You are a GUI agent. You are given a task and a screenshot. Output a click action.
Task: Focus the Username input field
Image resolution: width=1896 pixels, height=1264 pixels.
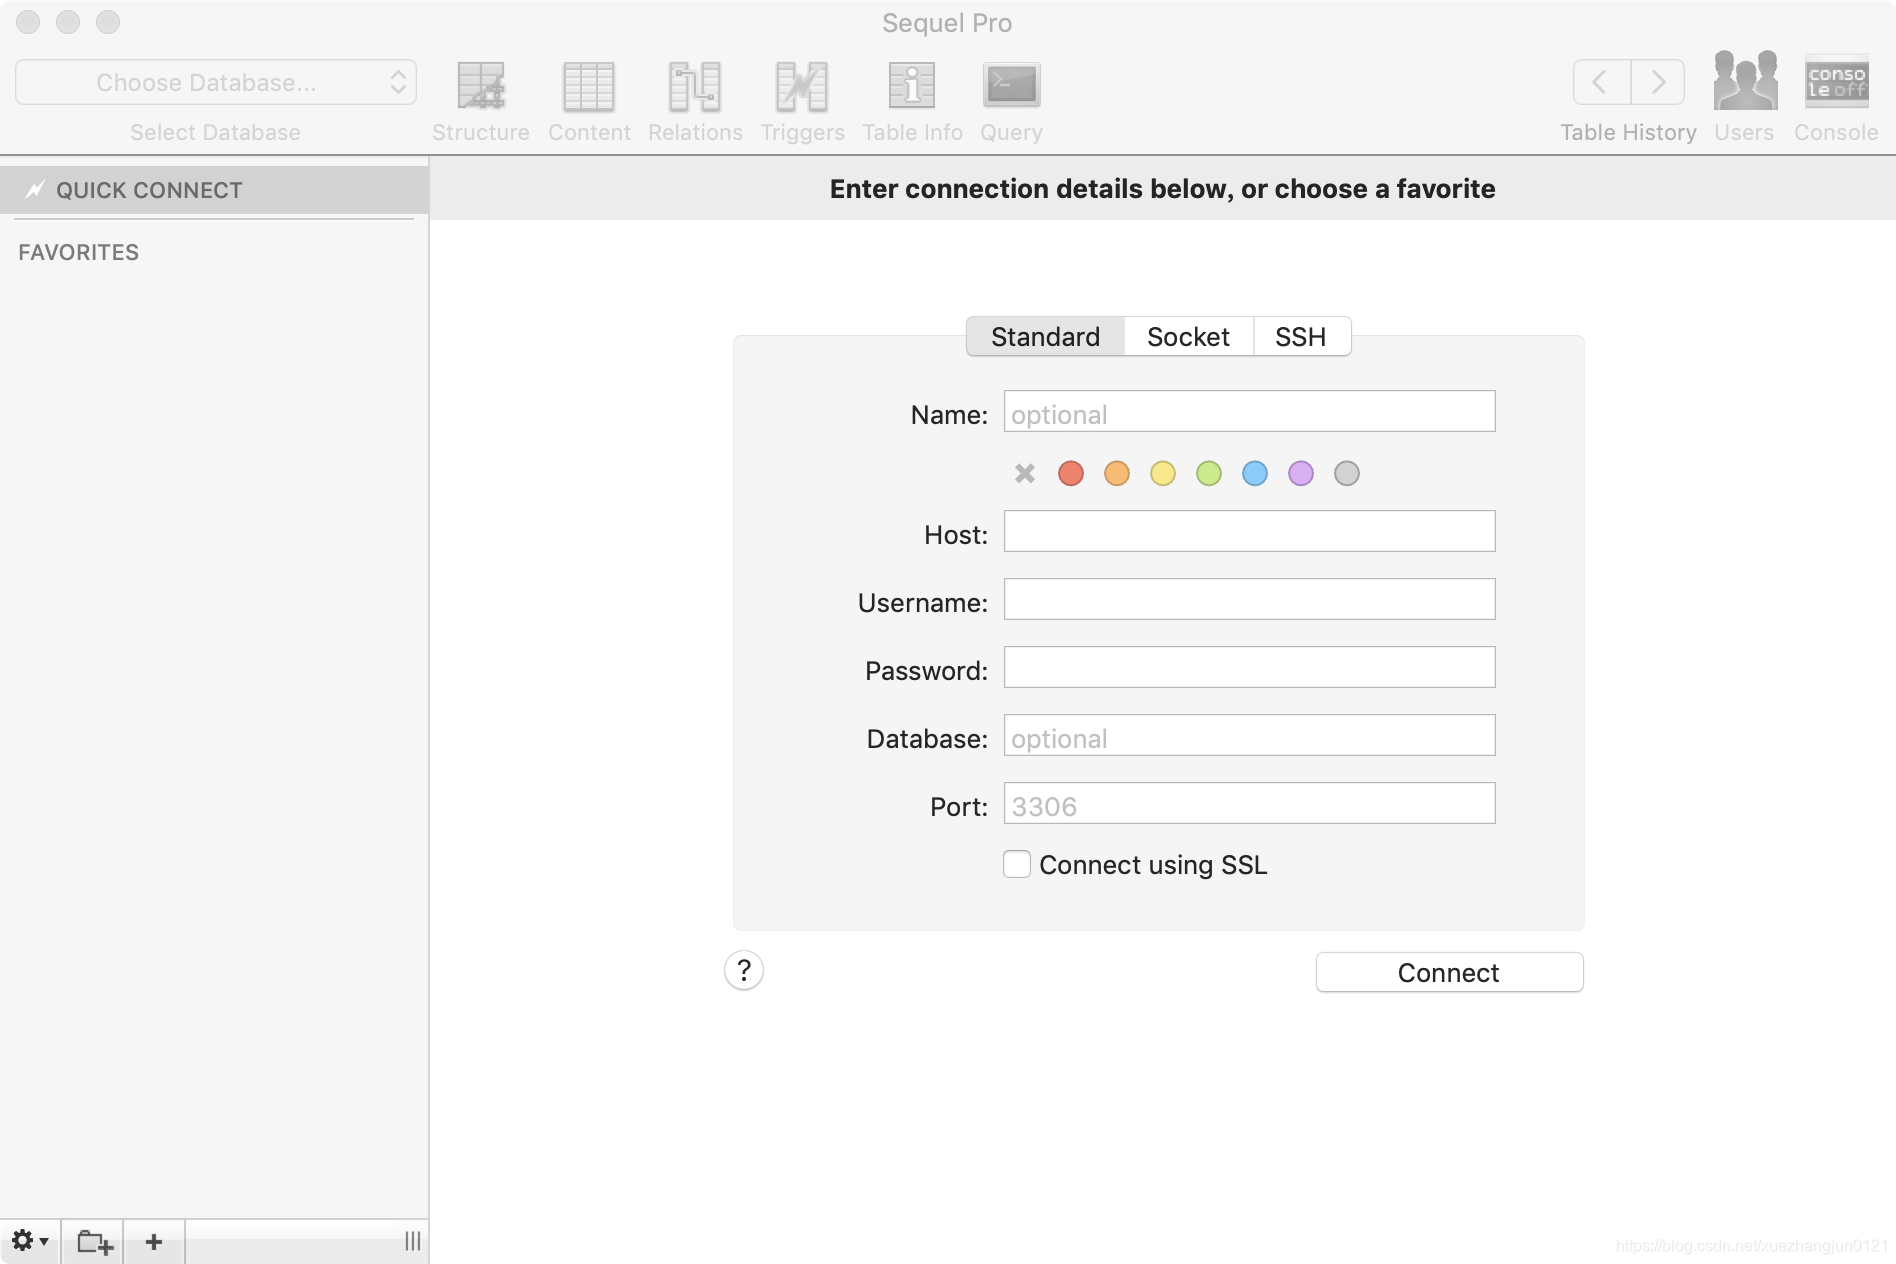click(x=1249, y=599)
